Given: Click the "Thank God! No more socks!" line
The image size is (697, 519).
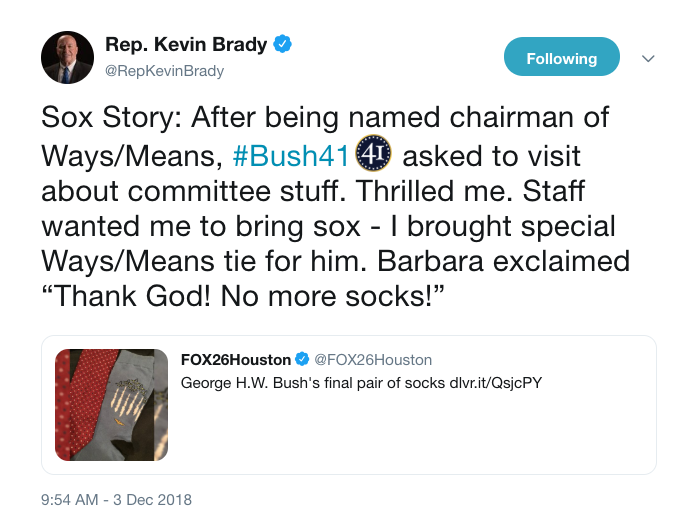Looking at the screenshot, I should (240, 296).
